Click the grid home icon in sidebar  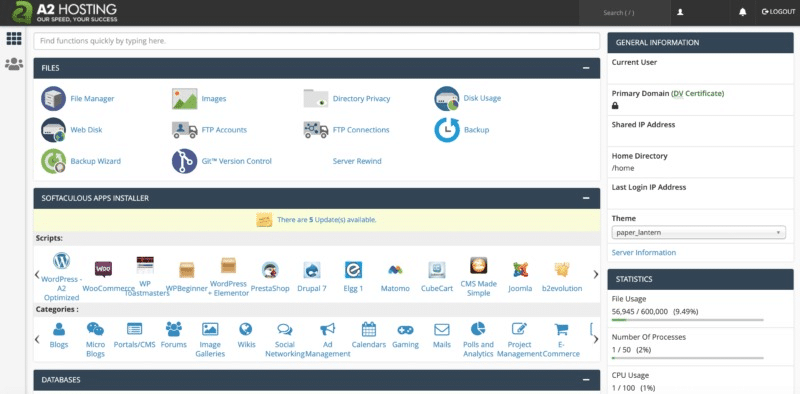pyautogui.click(x=14, y=38)
